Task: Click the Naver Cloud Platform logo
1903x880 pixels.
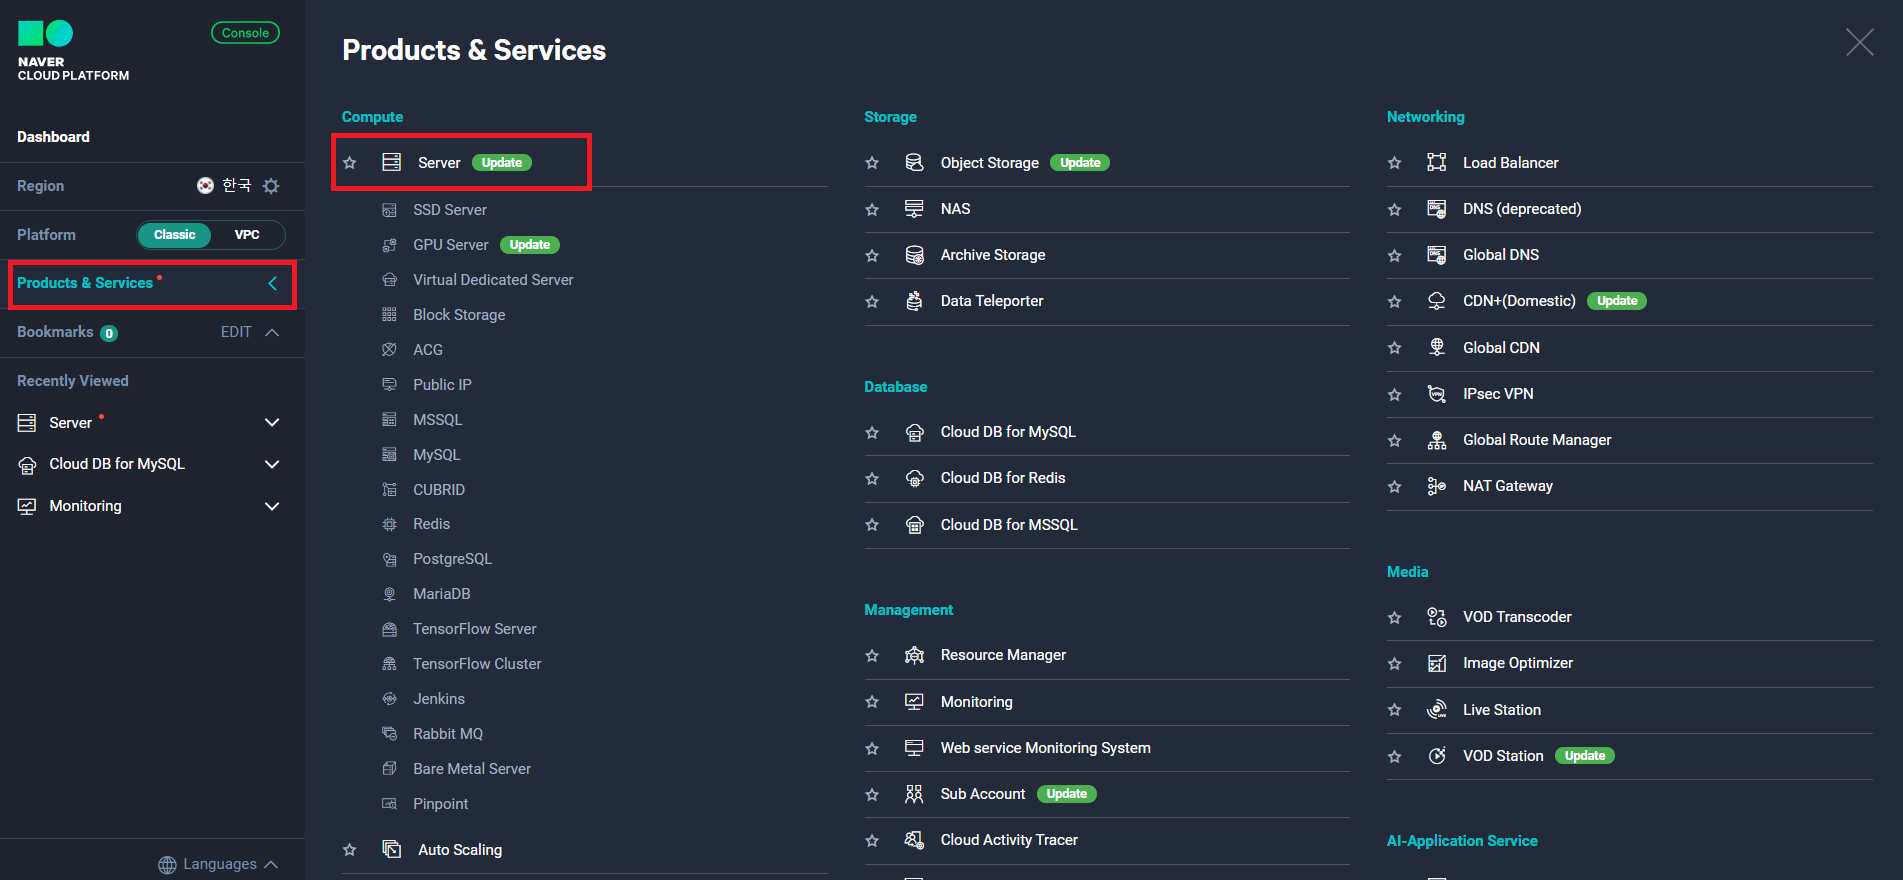Action: [73, 50]
